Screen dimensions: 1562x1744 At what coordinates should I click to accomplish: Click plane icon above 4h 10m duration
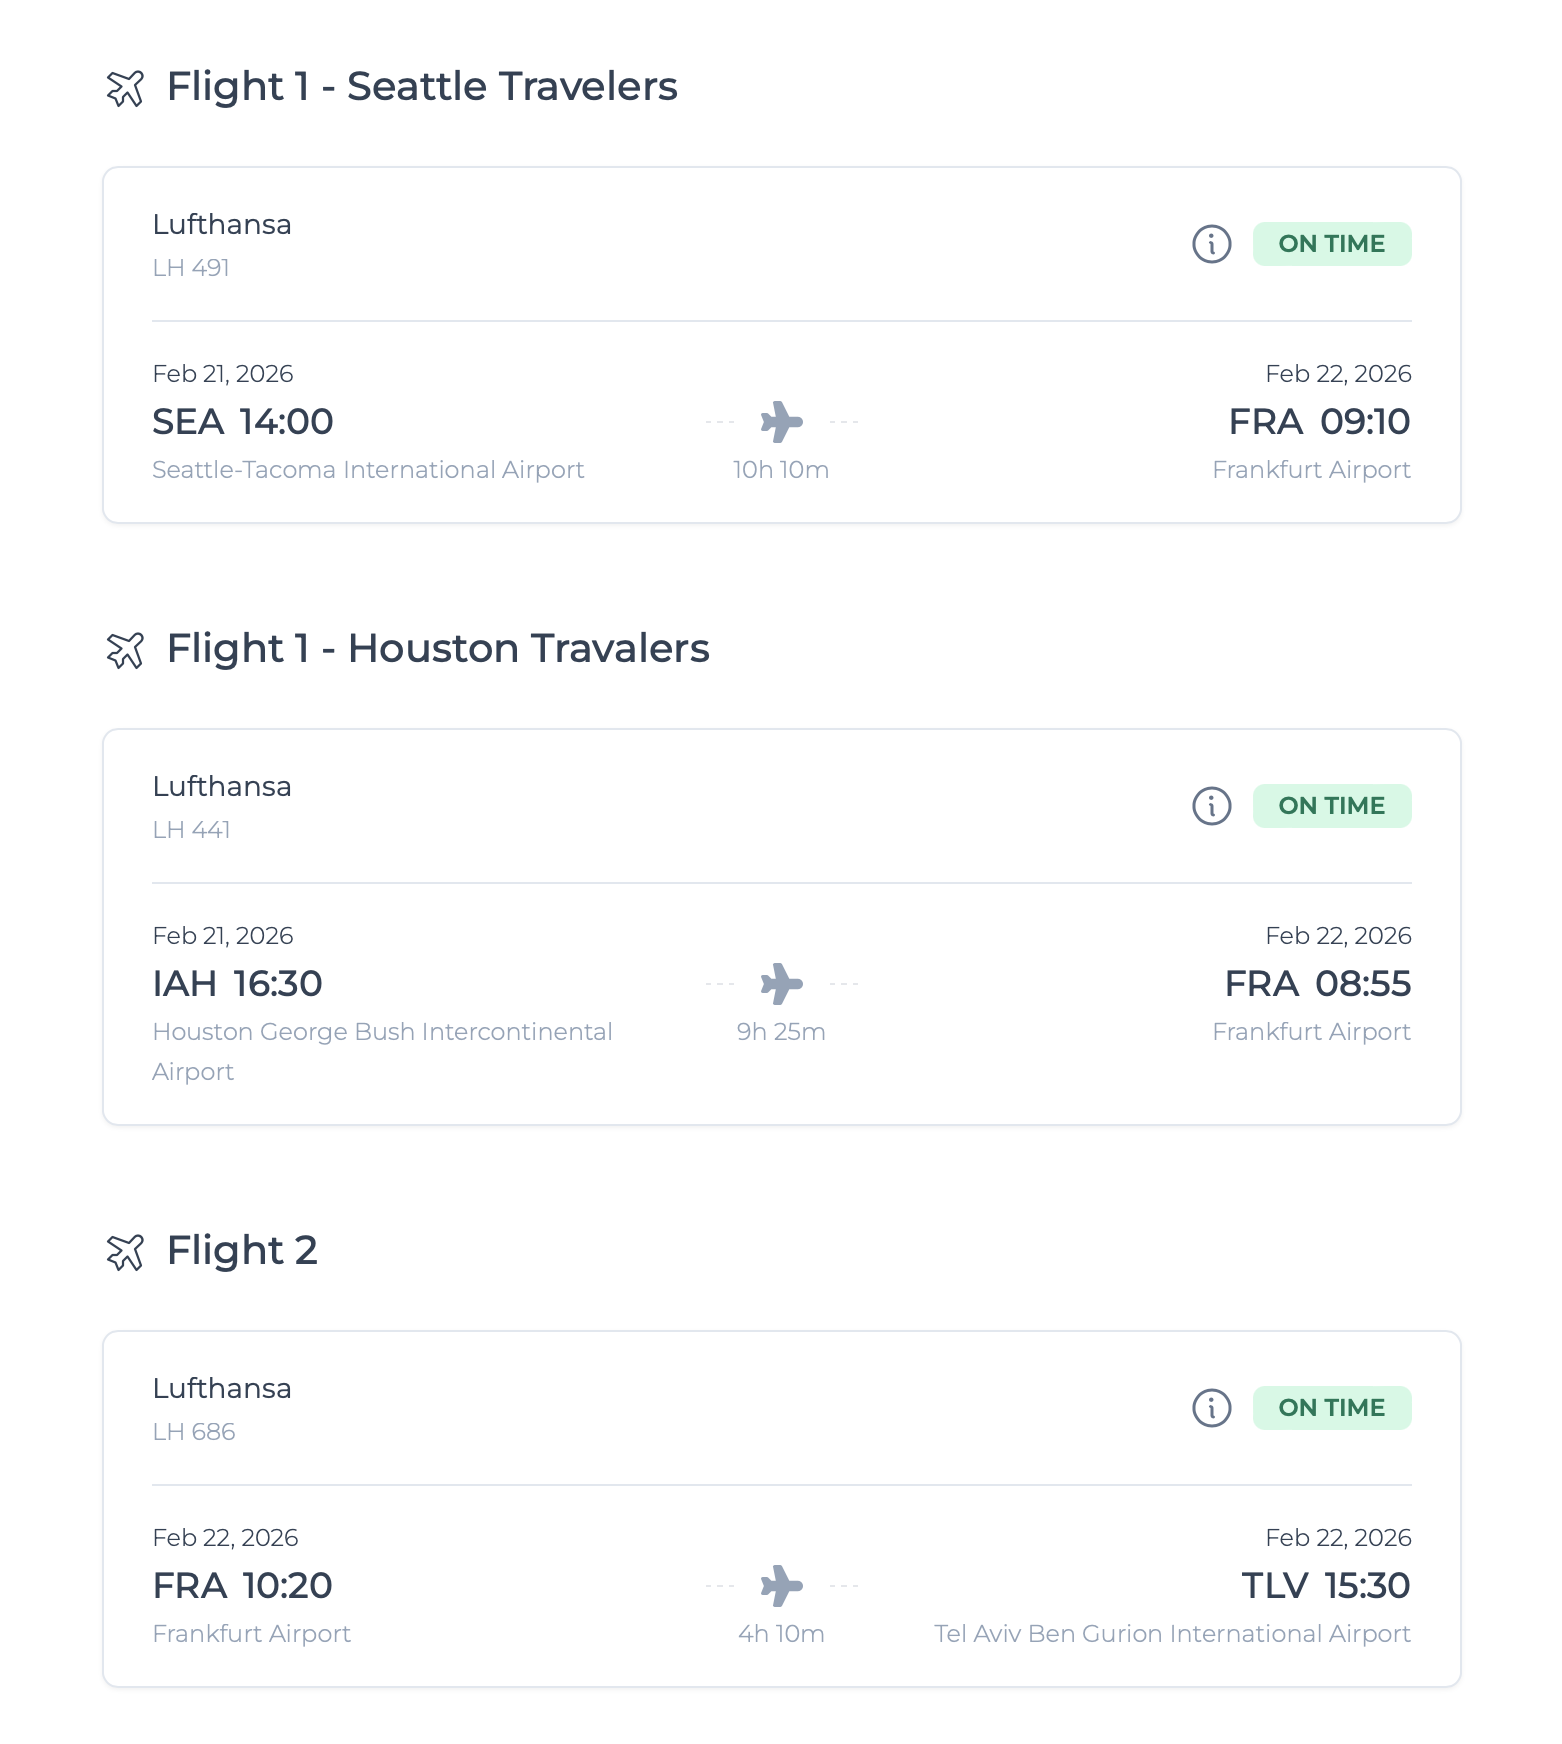(781, 1586)
